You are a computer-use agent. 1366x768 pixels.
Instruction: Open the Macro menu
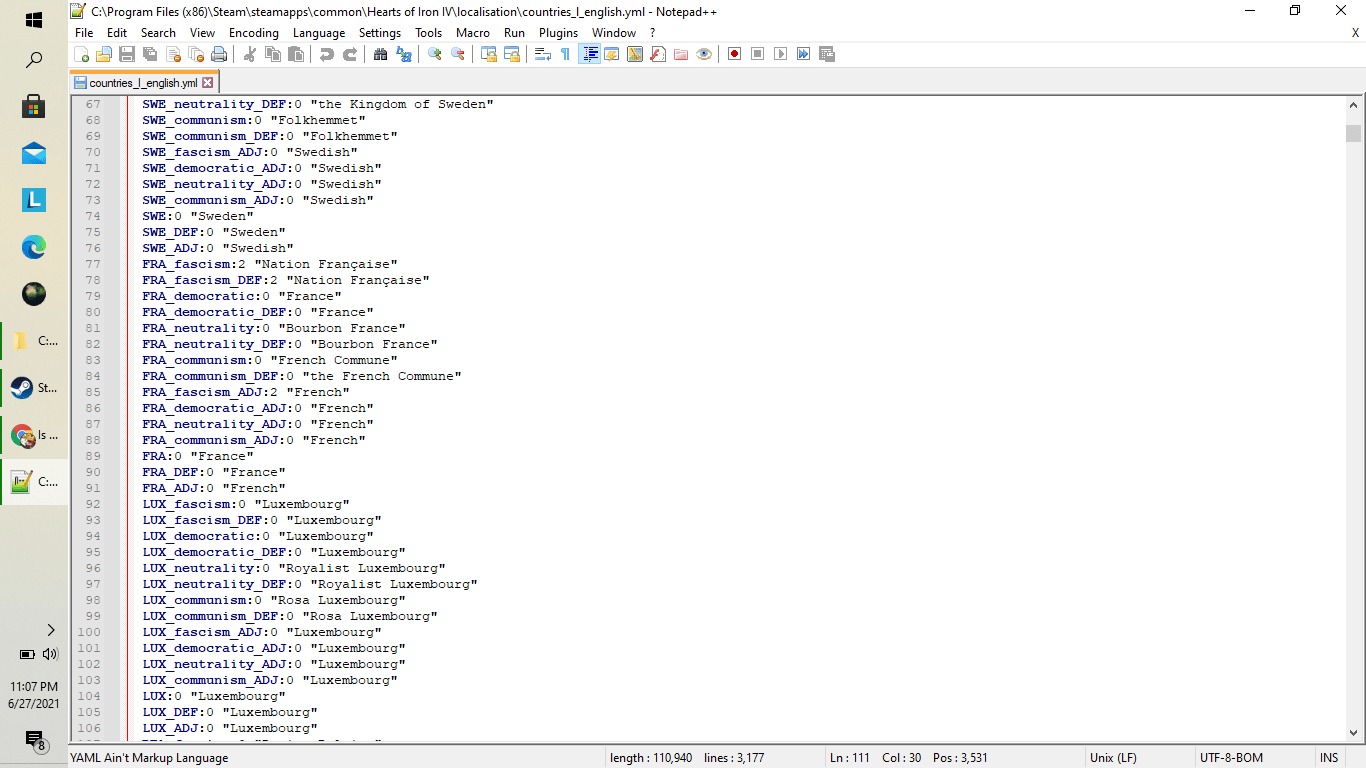point(473,33)
